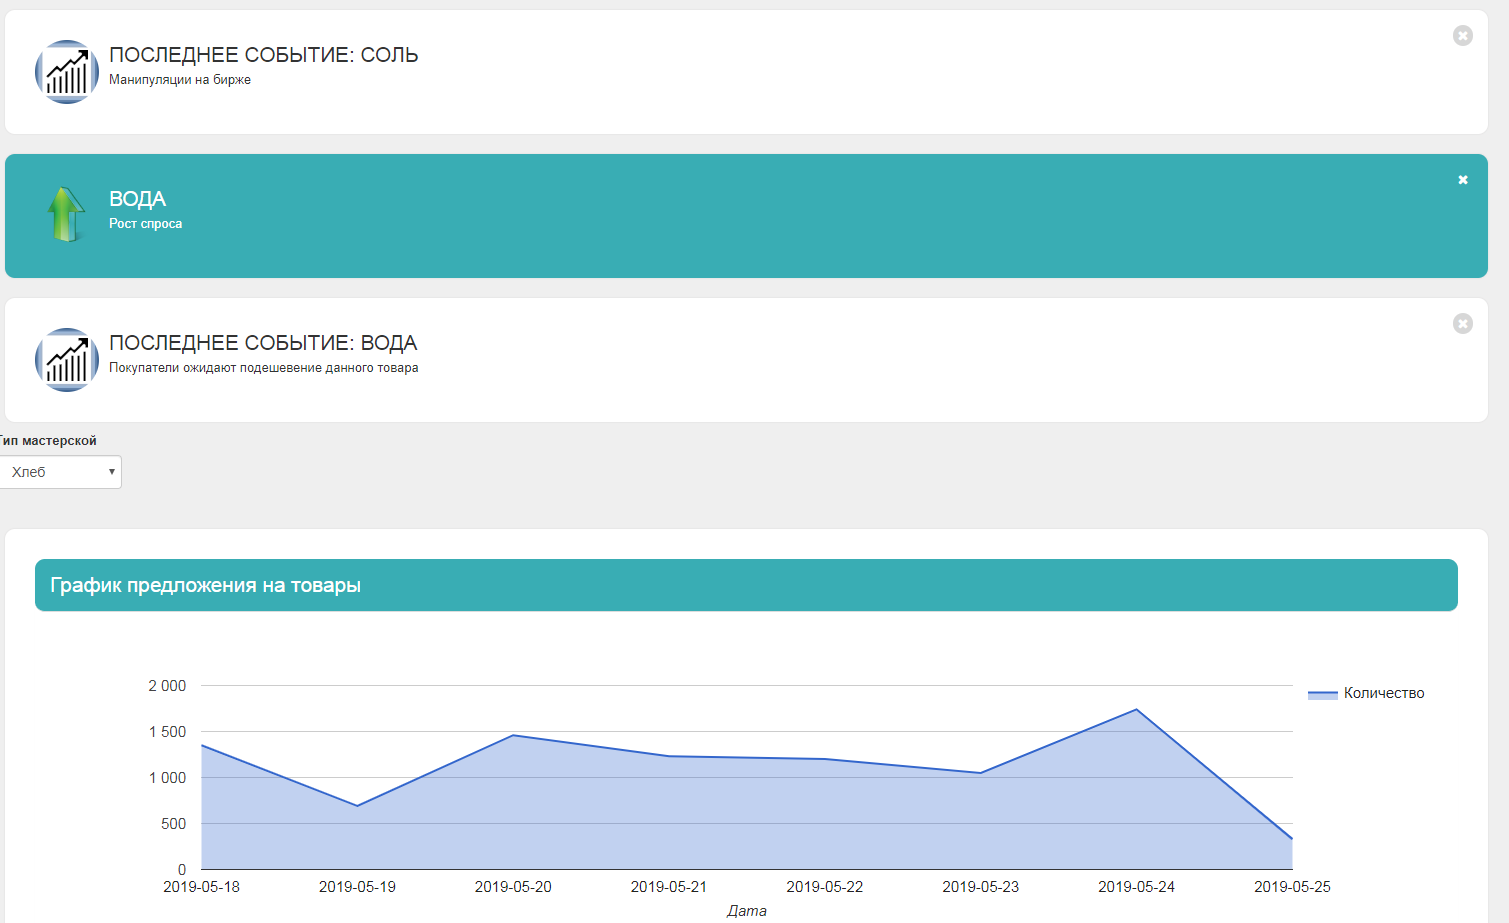The image size is (1509, 923).
Task: Click the ПОСЛЕДНЕЕ СОБЫТИЕ: СОЛЬ heading
Action: 263,55
